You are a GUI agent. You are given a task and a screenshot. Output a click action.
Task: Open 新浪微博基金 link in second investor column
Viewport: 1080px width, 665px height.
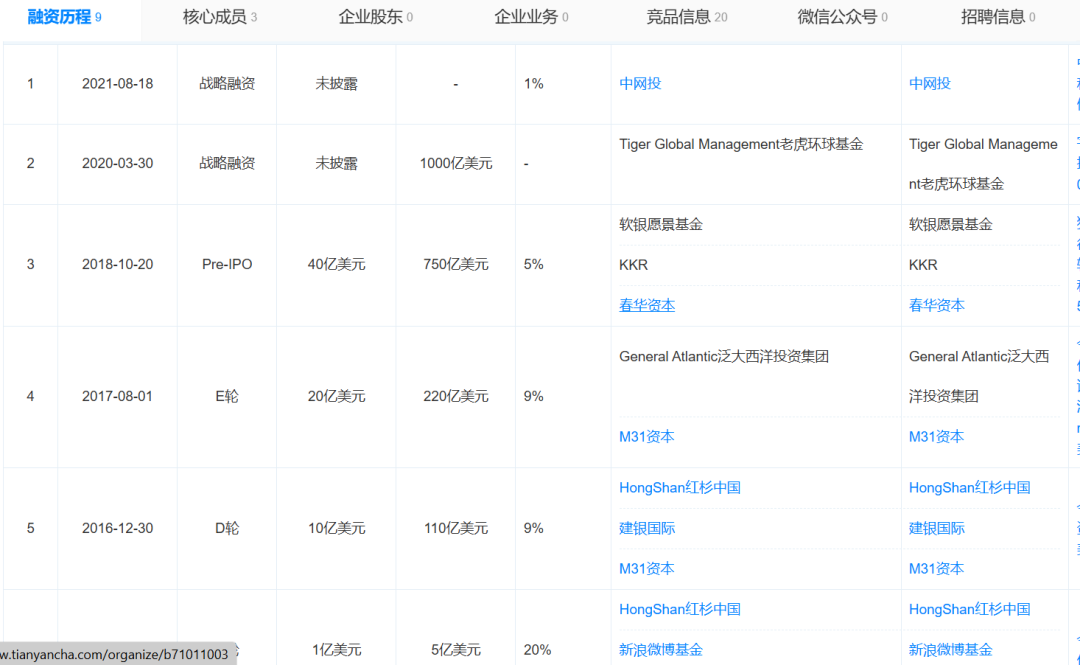click(951, 649)
